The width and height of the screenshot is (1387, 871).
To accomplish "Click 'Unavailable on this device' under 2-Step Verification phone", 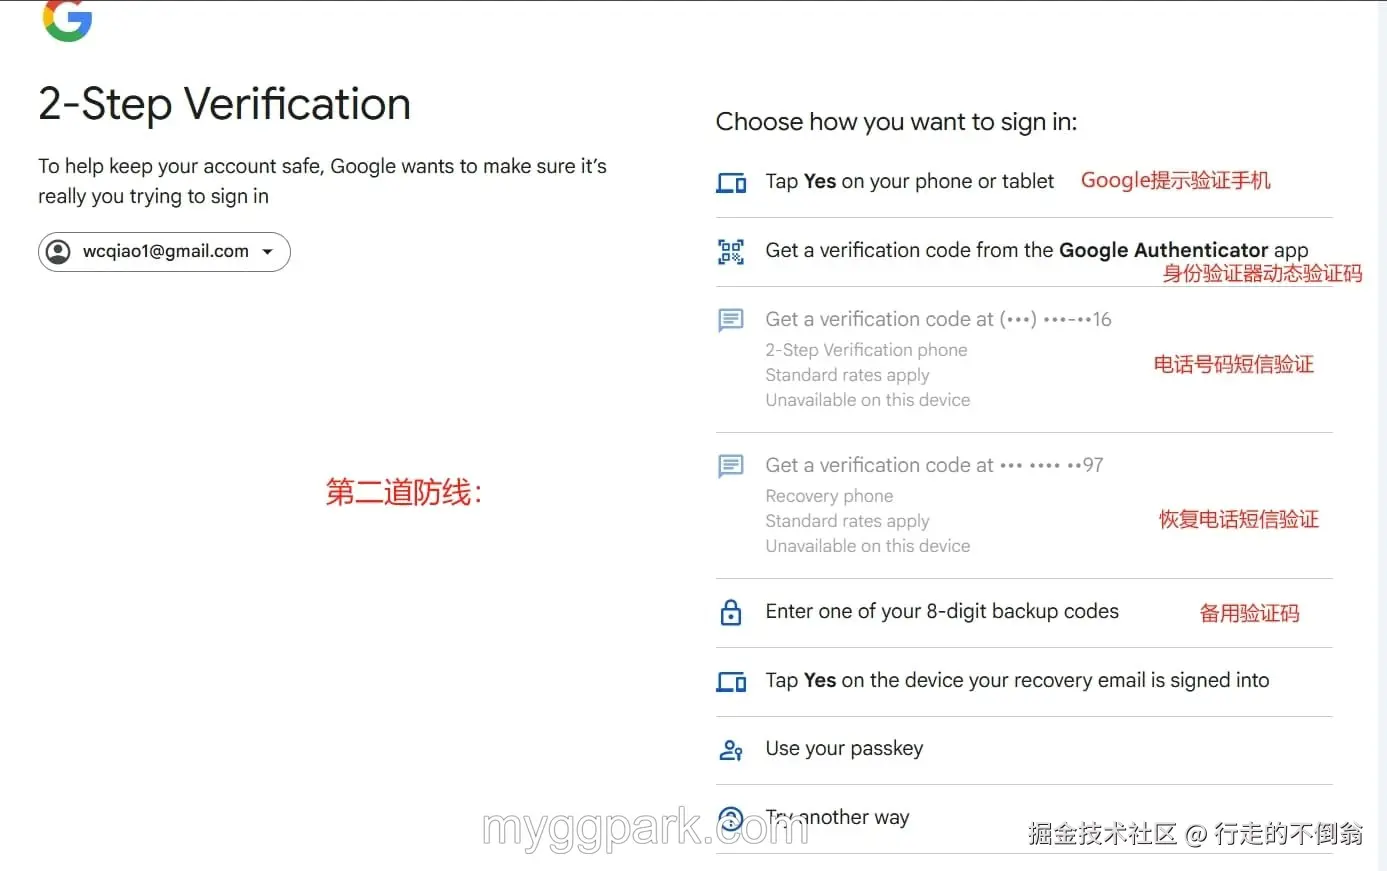I will pos(867,400).
